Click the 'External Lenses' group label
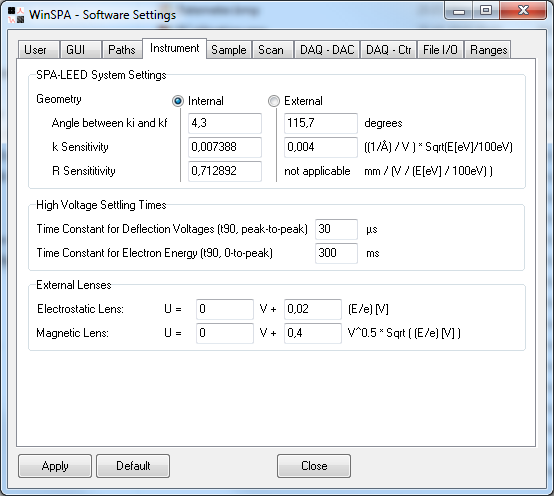The width and height of the screenshot is (554, 496). click(x=73, y=285)
